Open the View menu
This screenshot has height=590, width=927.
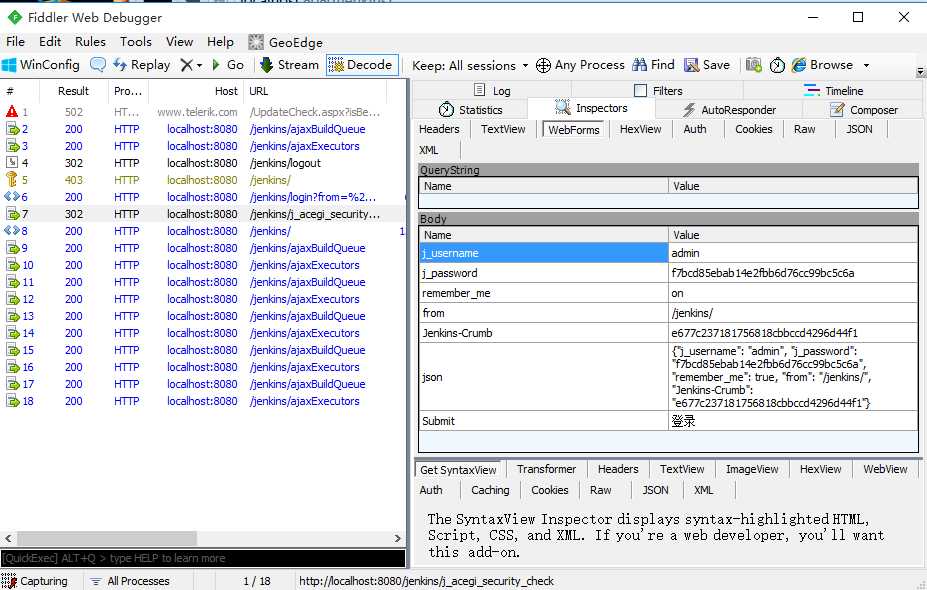(x=179, y=42)
